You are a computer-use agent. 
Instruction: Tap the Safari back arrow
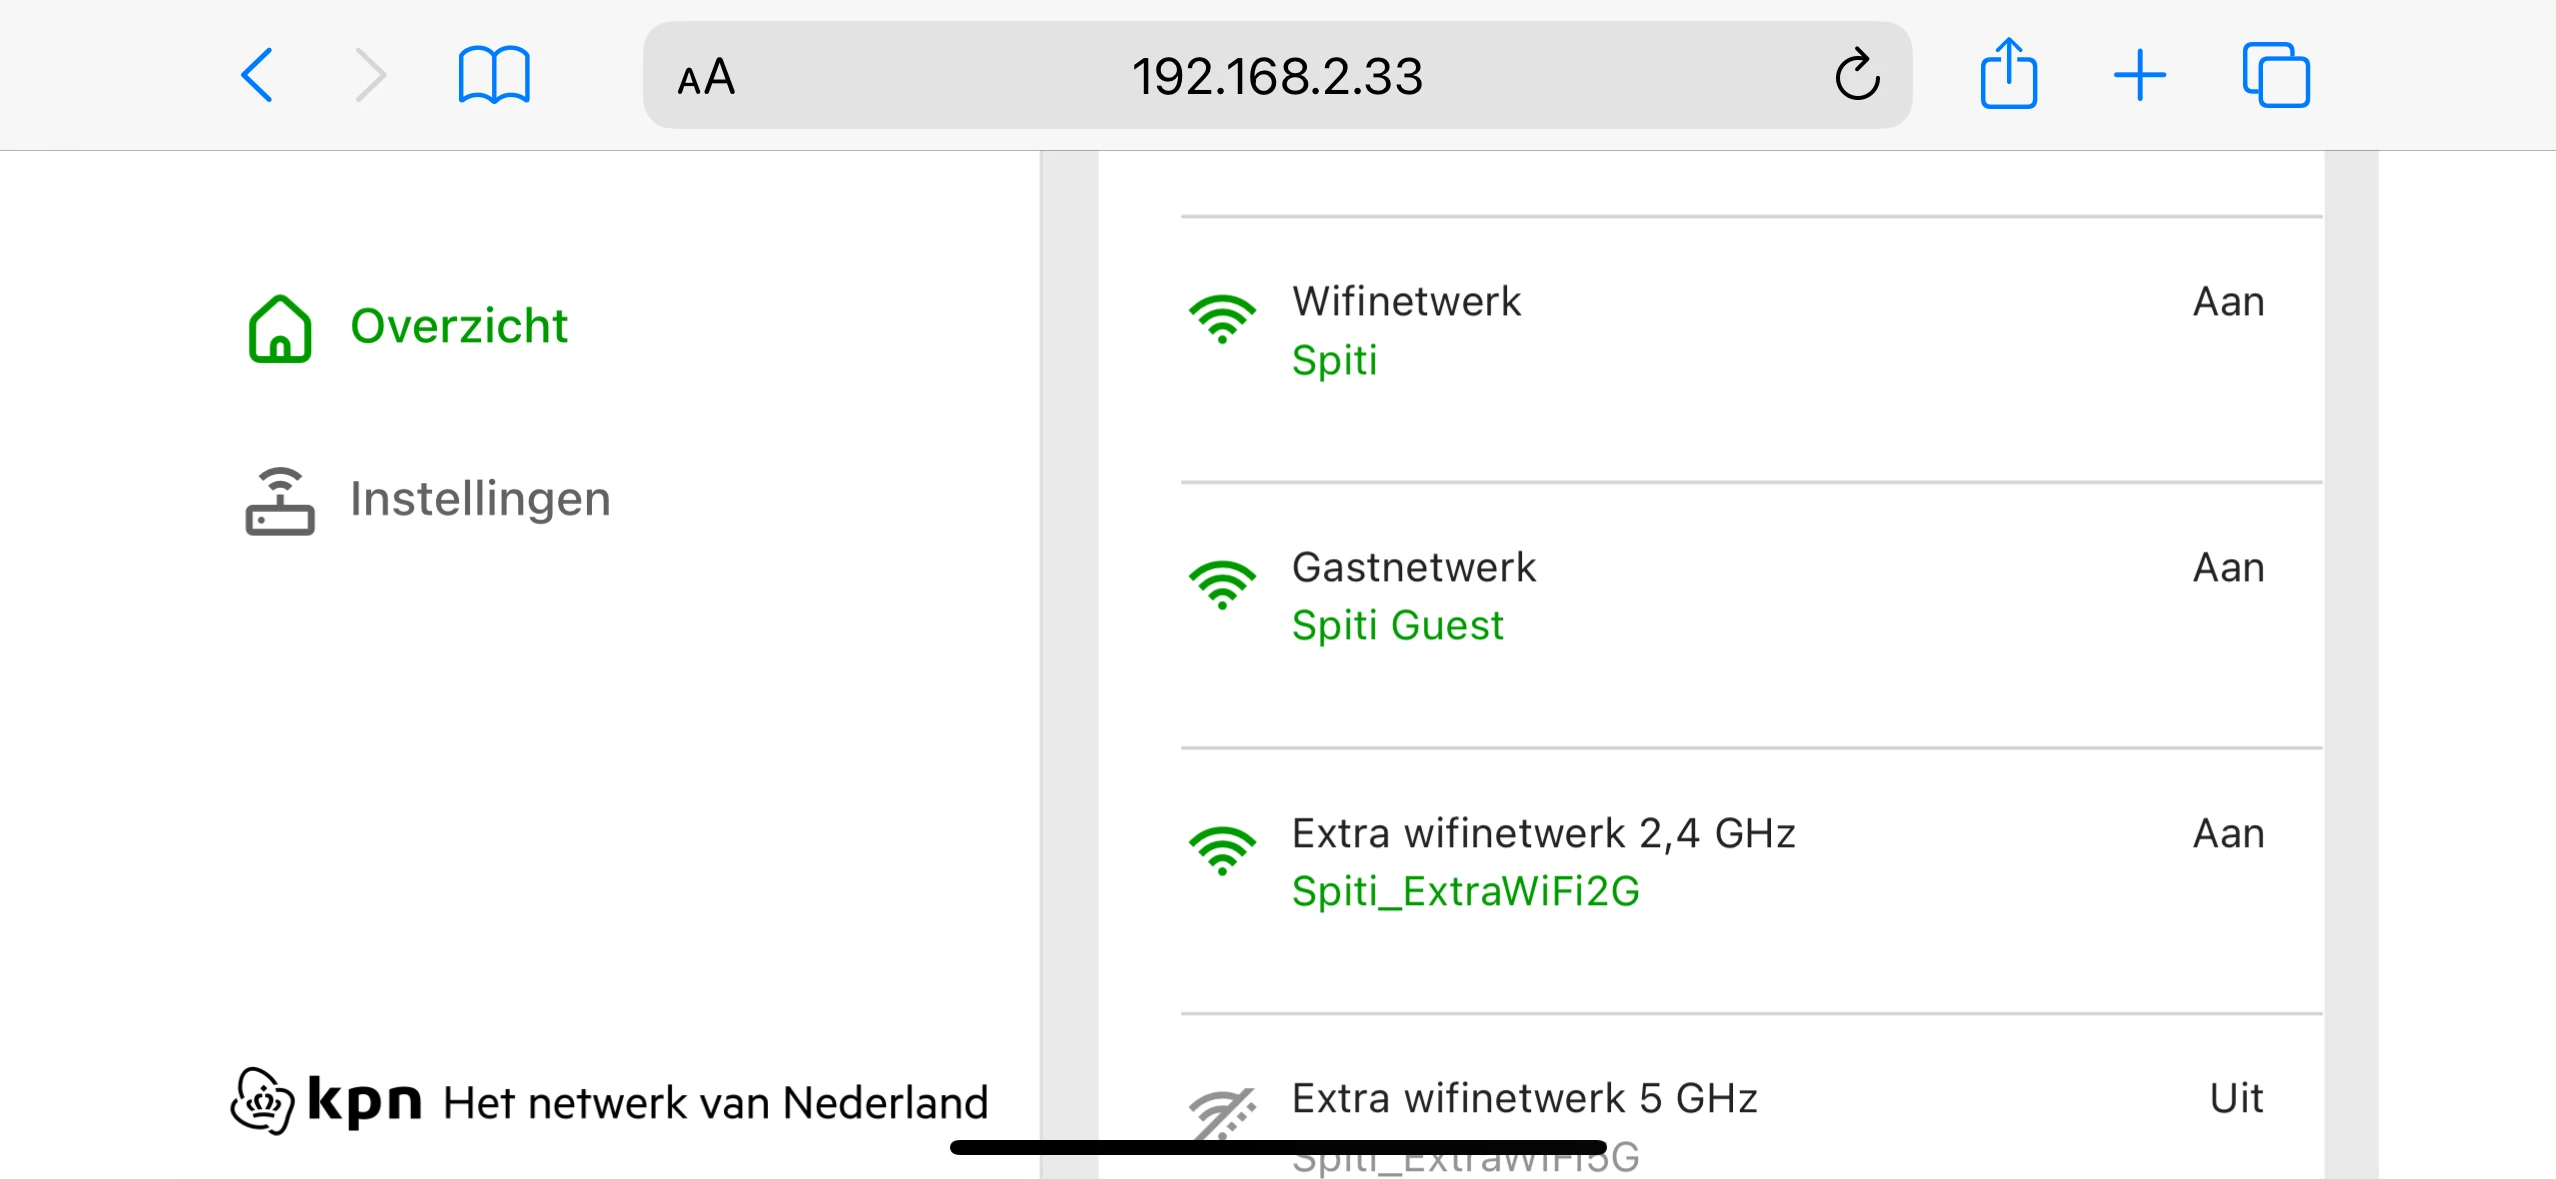(257, 76)
